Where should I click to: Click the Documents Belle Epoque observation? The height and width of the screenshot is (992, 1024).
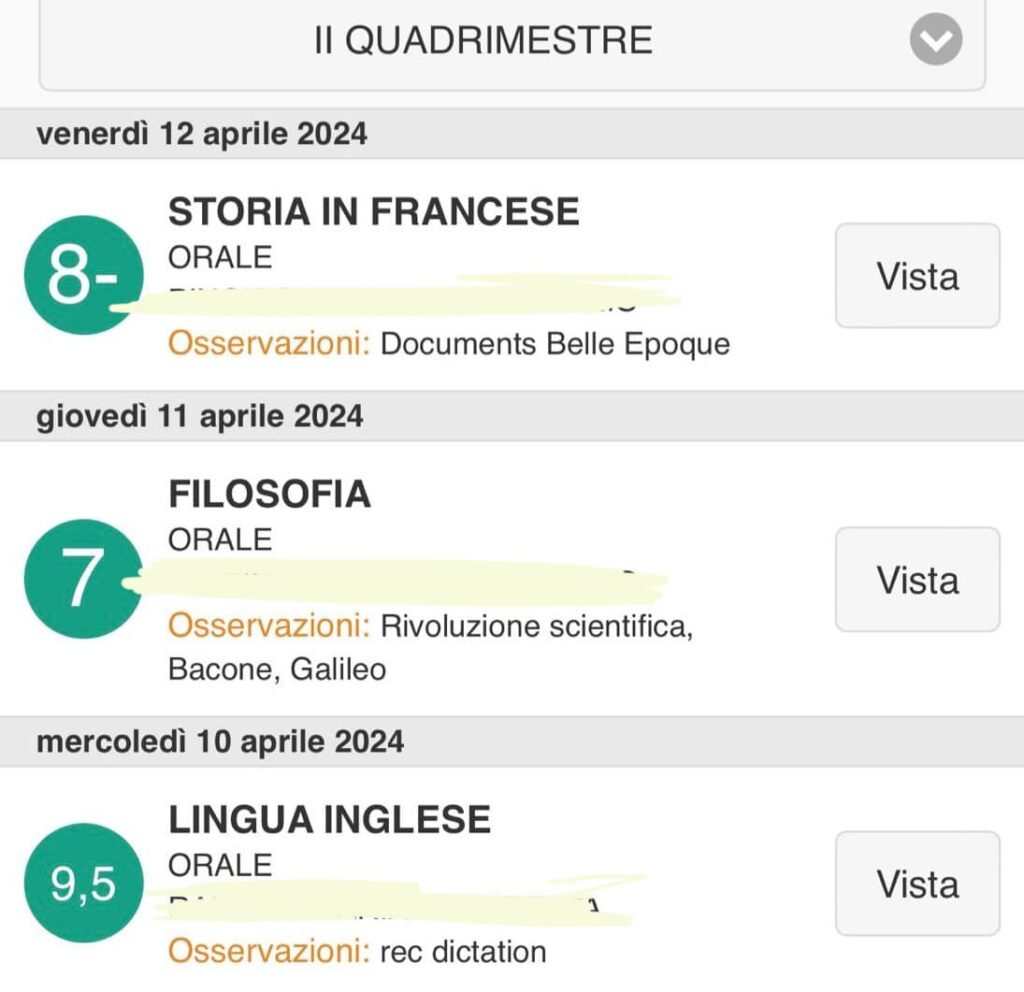555,344
